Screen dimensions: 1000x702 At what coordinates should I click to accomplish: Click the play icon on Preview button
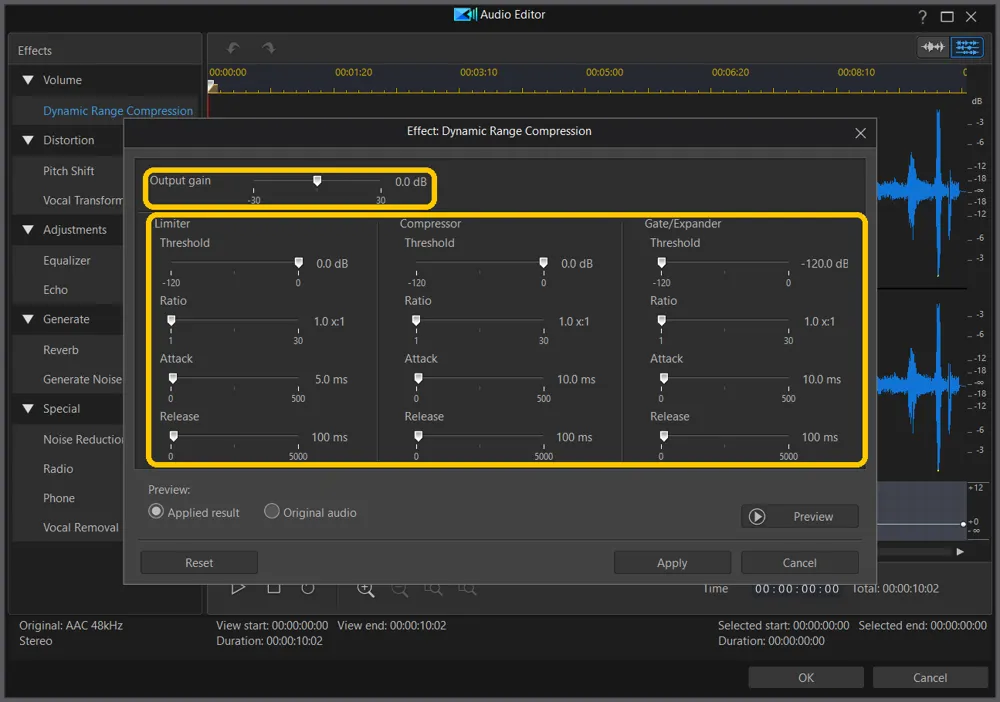757,516
